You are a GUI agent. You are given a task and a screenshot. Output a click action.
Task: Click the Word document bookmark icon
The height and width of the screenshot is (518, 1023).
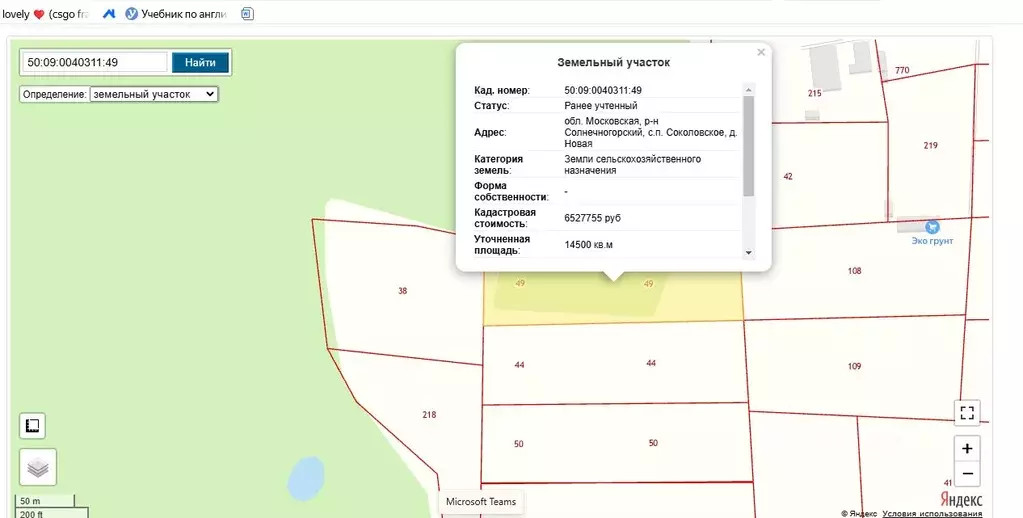click(247, 14)
